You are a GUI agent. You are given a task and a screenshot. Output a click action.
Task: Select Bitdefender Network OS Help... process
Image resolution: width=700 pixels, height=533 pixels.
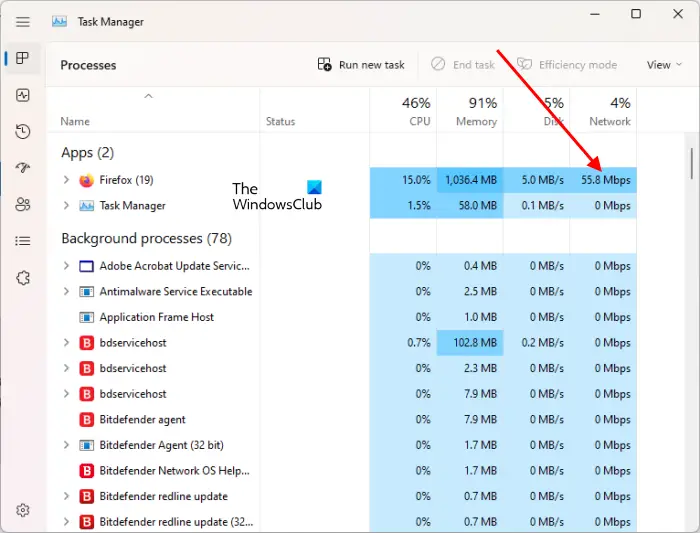(x=175, y=471)
